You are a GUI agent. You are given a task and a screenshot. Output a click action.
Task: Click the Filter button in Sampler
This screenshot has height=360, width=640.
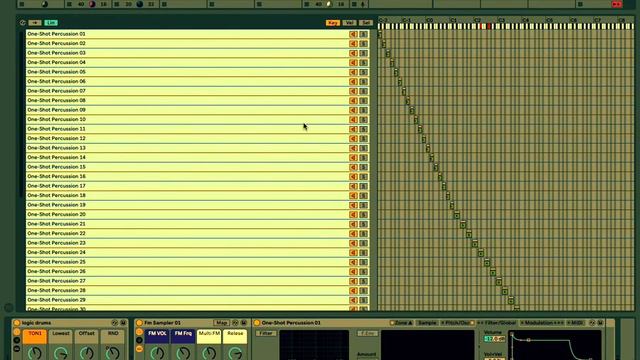[266, 333]
